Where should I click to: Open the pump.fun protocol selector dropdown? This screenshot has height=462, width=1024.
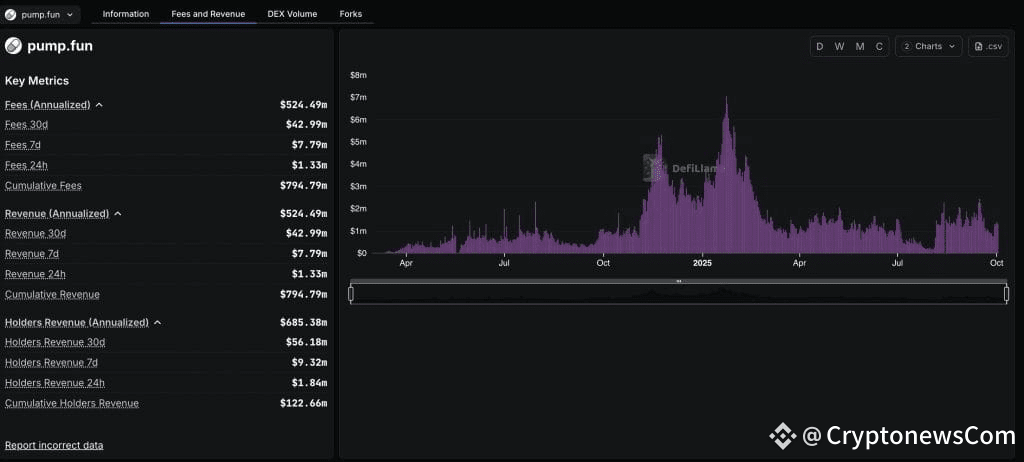(x=40, y=14)
